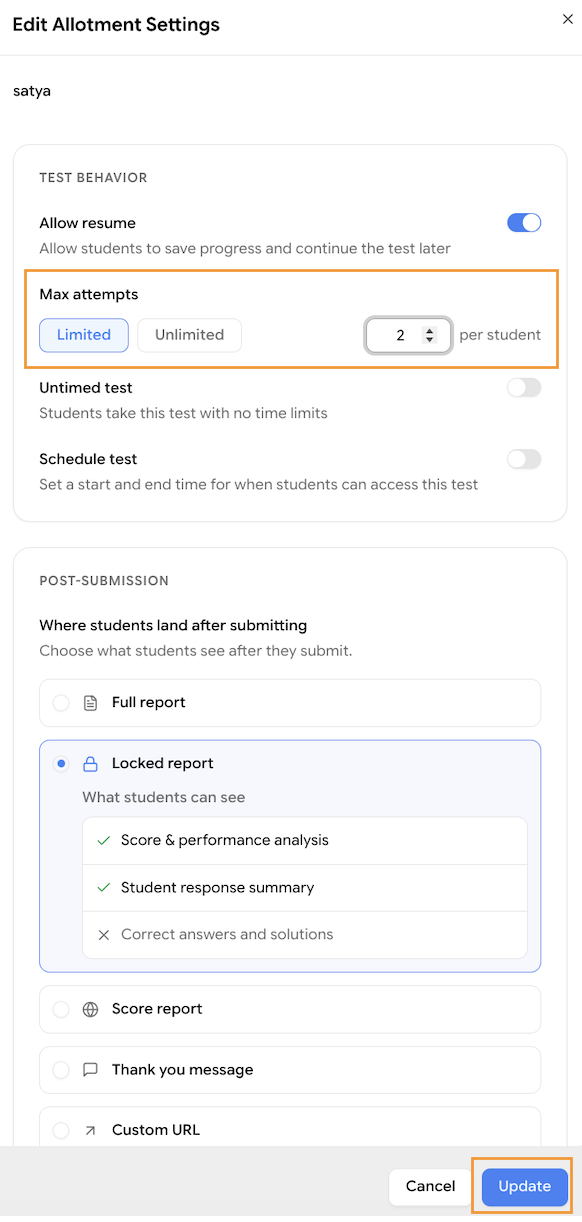This screenshot has width=582, height=1222.
Task: Click the Locked report padlock icon
Action: pos(90,764)
